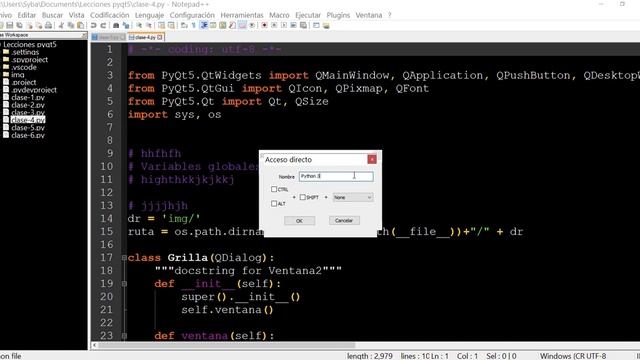Toggle word wrap toolbar icon
The height and width of the screenshot is (360, 640).
[x=183, y=25]
